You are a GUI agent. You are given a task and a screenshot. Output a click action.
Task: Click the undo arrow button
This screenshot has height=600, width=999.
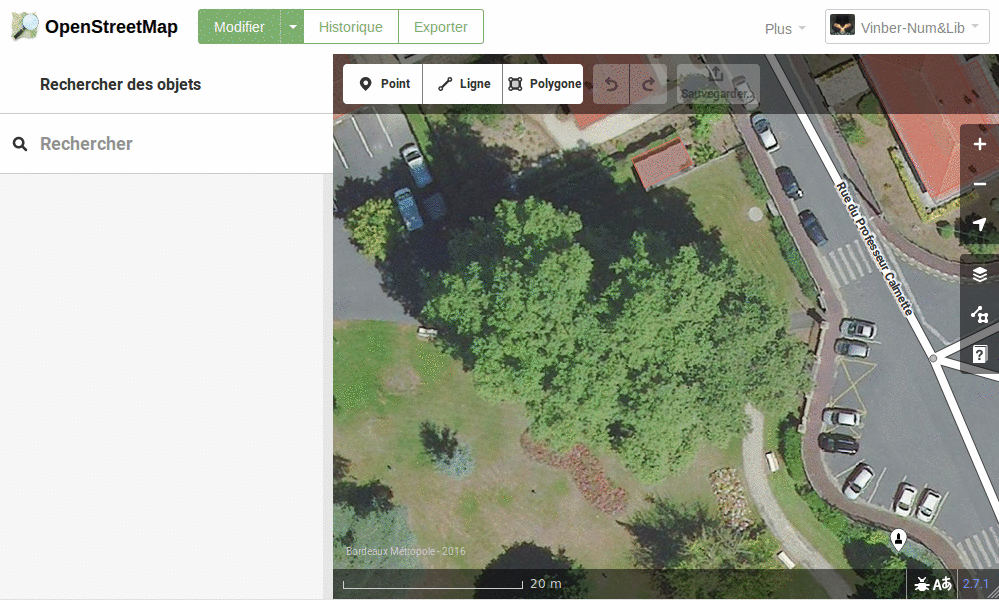(x=611, y=84)
